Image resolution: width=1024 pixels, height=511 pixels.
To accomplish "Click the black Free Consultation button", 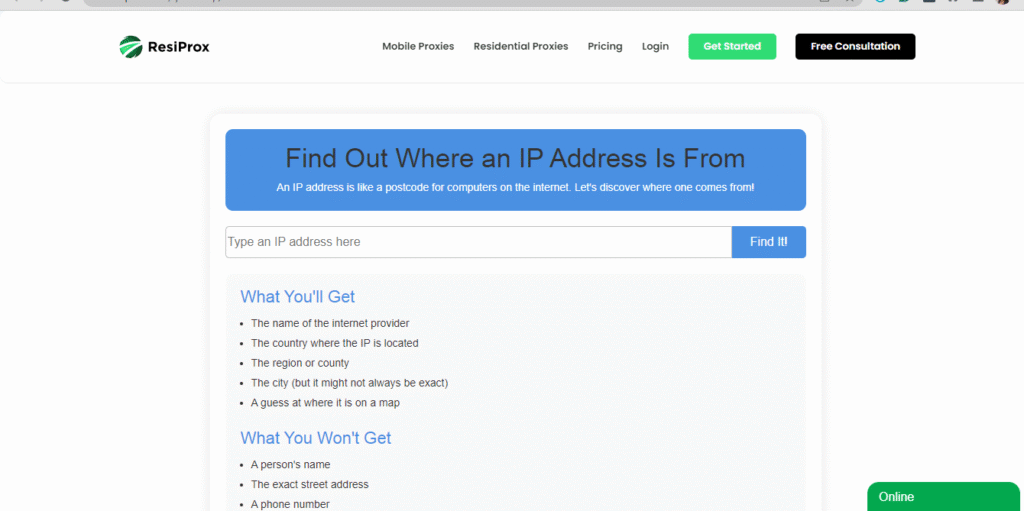I will tap(854, 46).
